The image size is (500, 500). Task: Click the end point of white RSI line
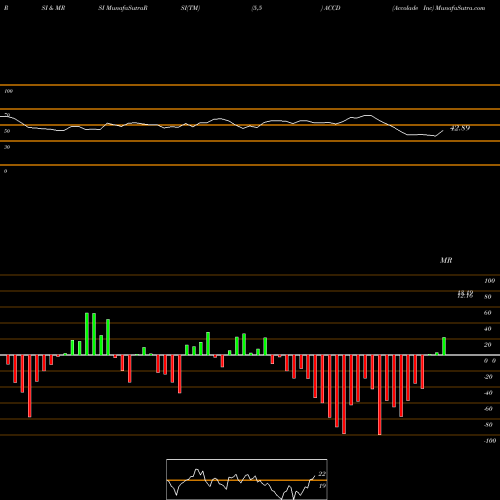443,130
